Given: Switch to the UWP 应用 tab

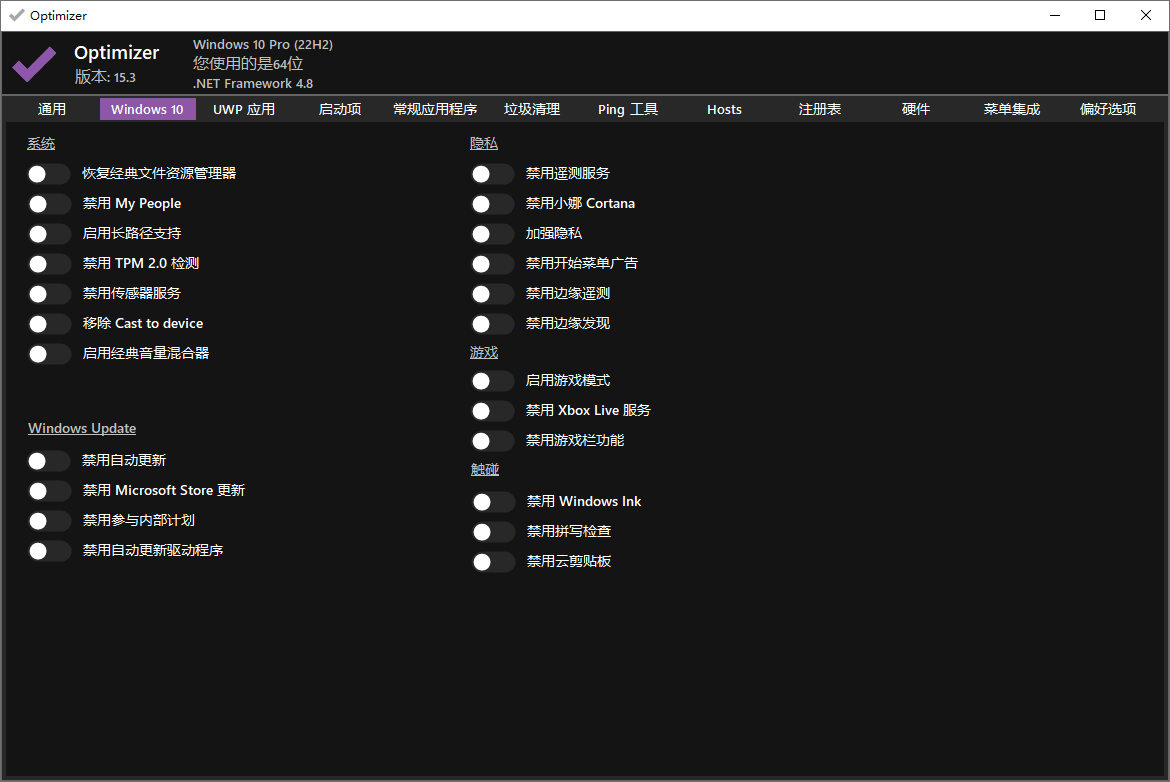Looking at the screenshot, I should coord(244,109).
